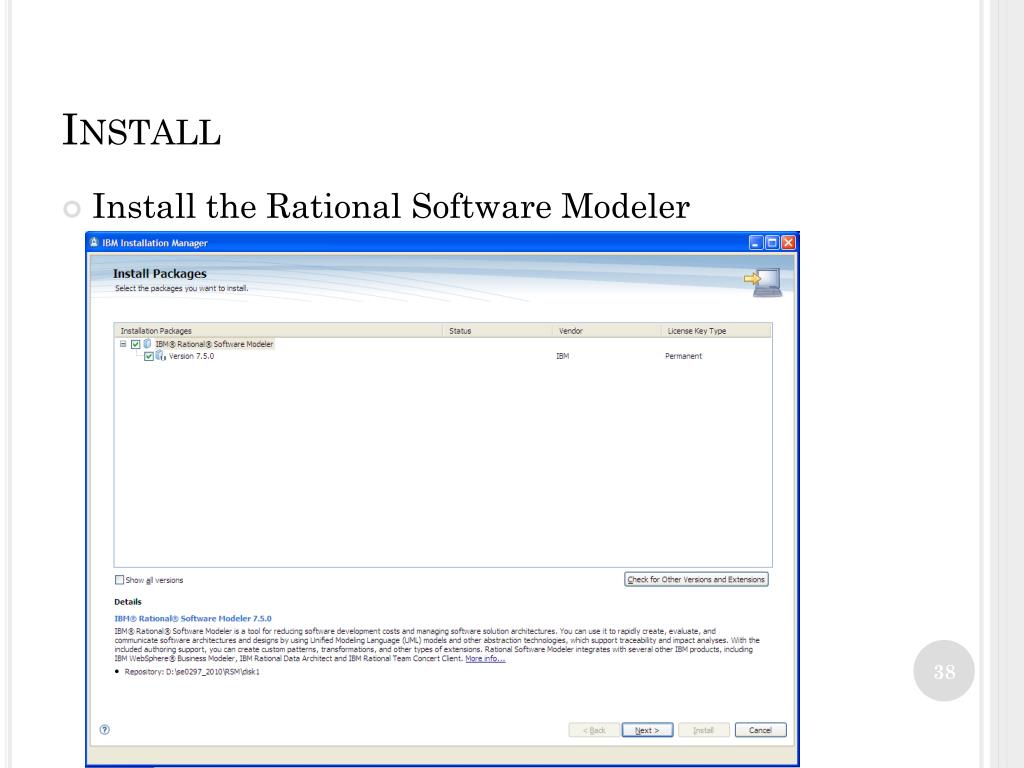Image resolution: width=1024 pixels, height=768 pixels.
Task: Close the IBM Installation Manager window
Action: (788, 243)
